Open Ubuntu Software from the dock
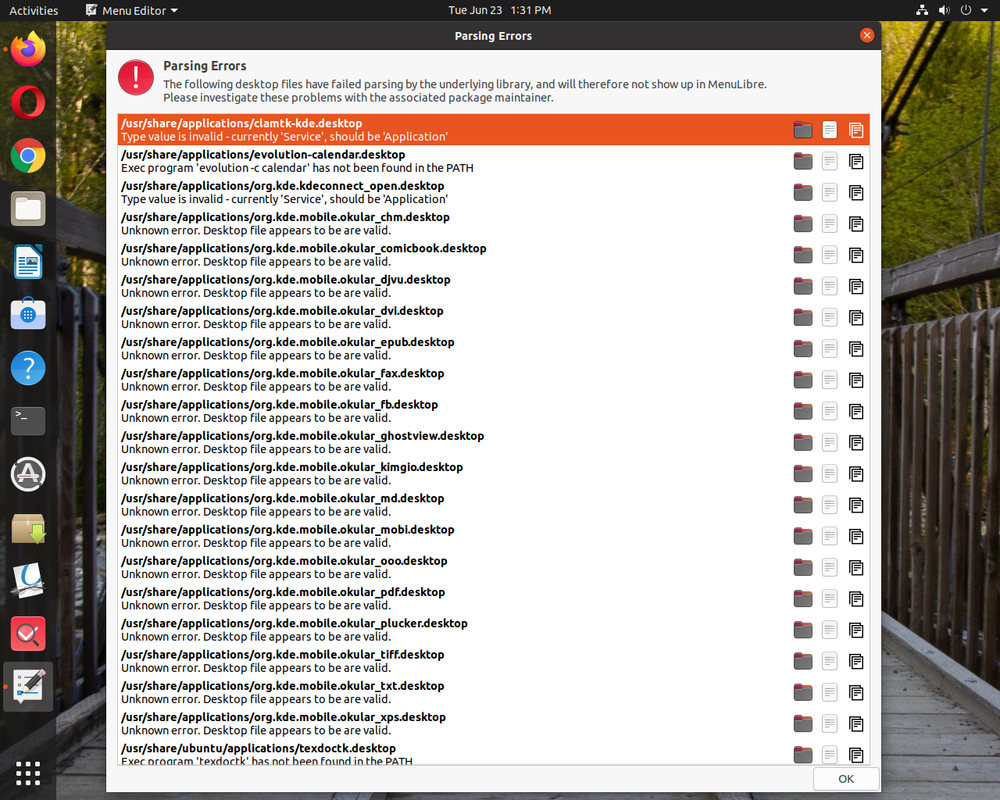 [28, 315]
